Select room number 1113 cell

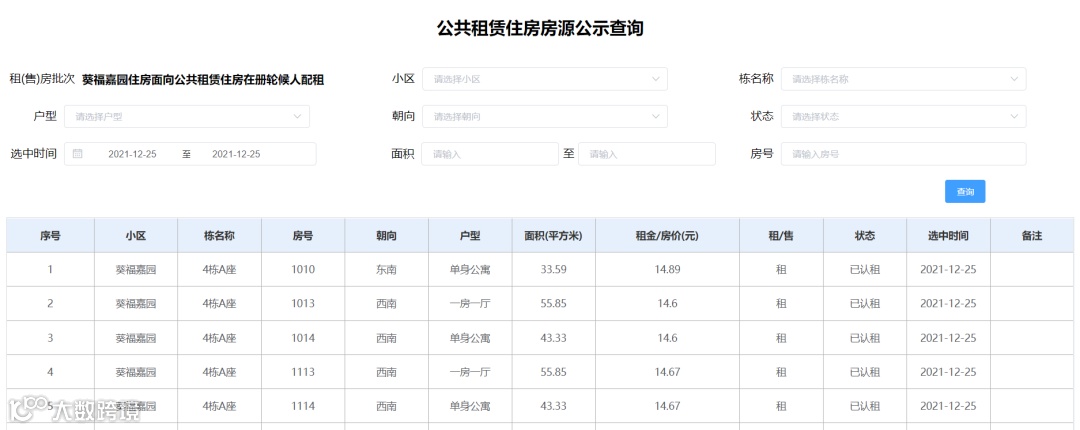pos(303,372)
